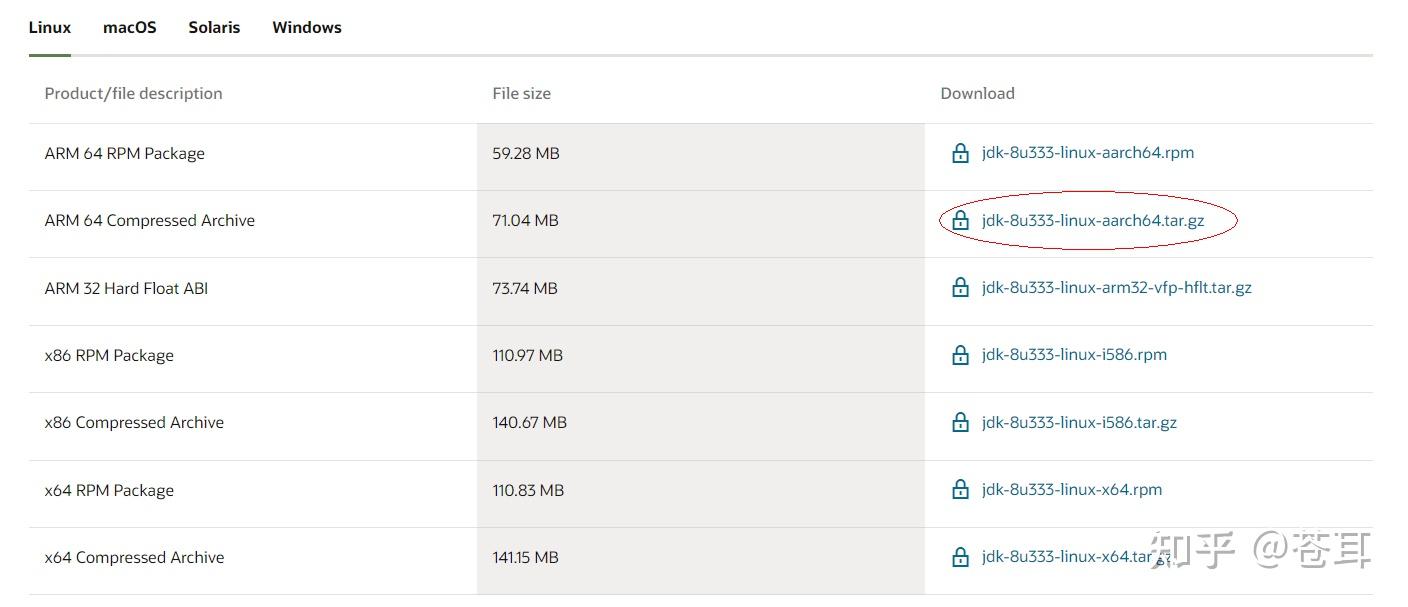Viewport: 1408px width, 607px height.
Task: Click lock icon beside jdk-8u333-linux-x64.tar.gz
Action: click(x=960, y=557)
